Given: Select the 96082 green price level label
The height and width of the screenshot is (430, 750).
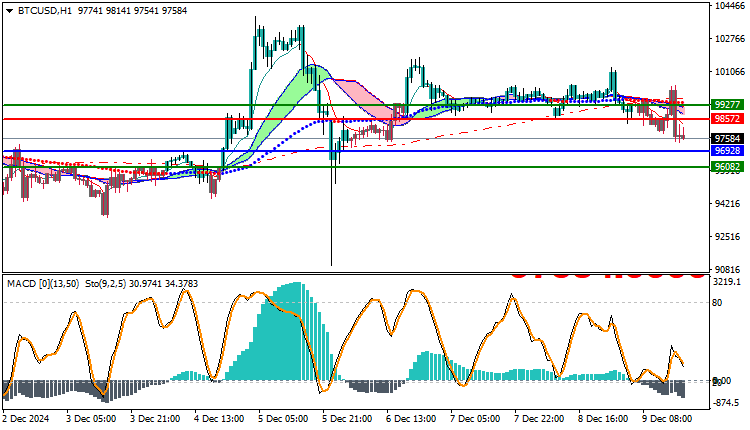Looking at the screenshot, I should [727, 166].
